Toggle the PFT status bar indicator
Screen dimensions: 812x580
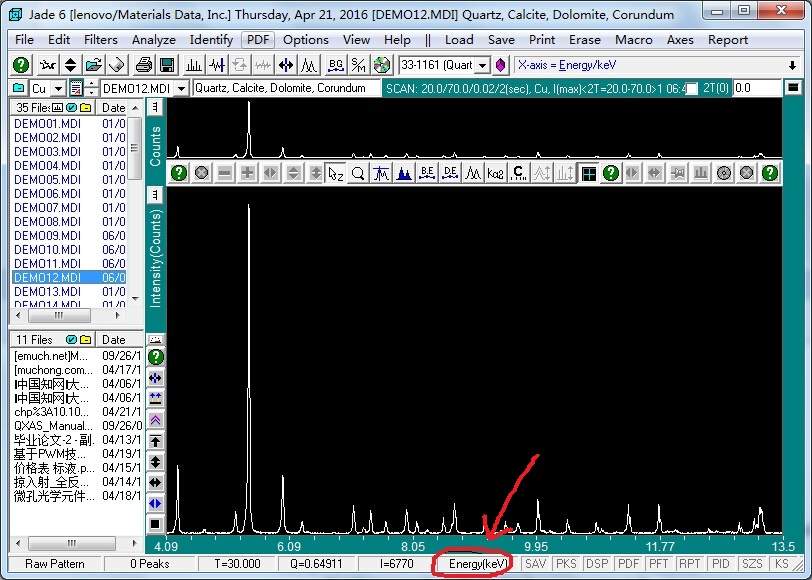coord(659,564)
